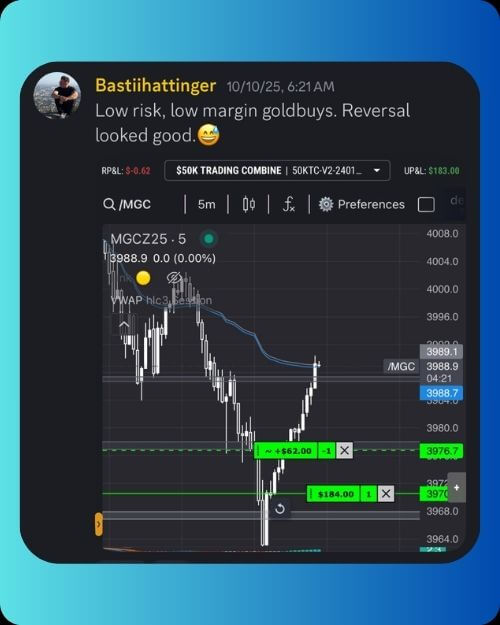Toggle the crossed-eye visibility icon
This screenshot has height=625, width=500.
(174, 277)
